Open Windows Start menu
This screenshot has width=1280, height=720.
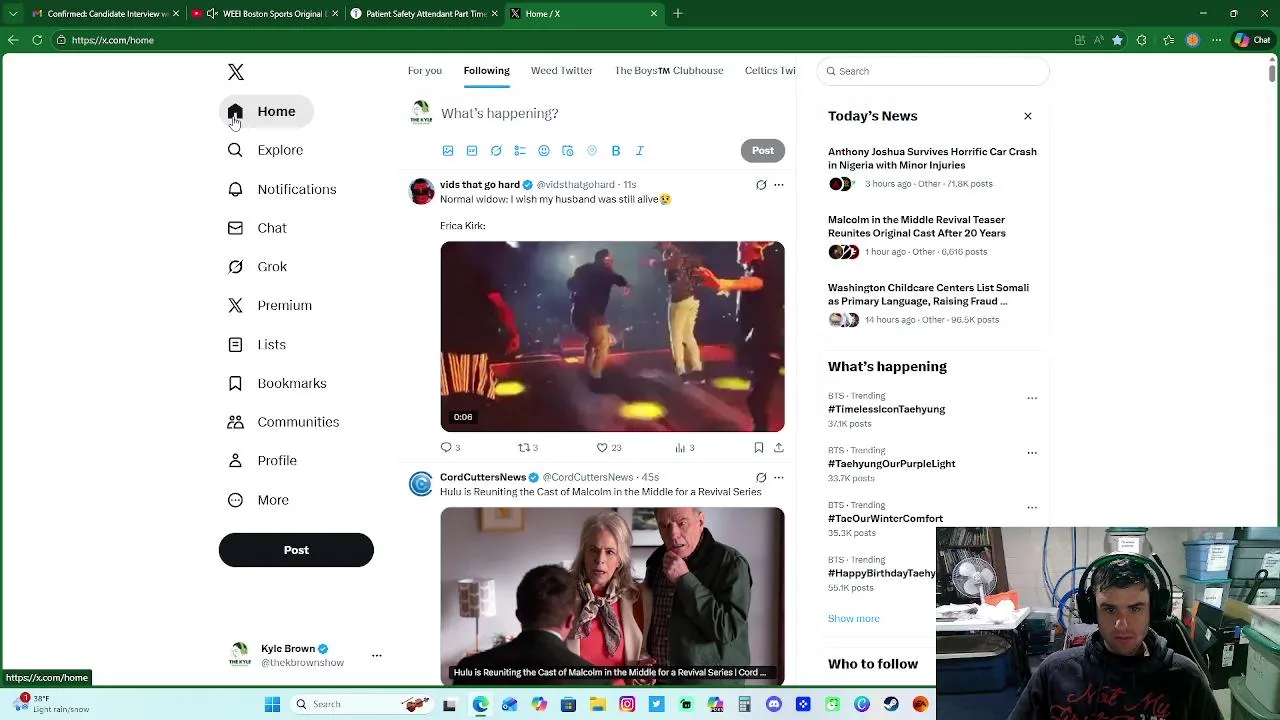272,705
